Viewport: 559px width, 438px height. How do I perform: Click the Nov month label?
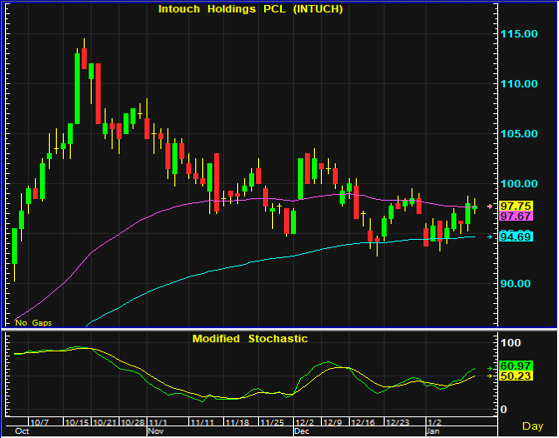[x=155, y=431]
